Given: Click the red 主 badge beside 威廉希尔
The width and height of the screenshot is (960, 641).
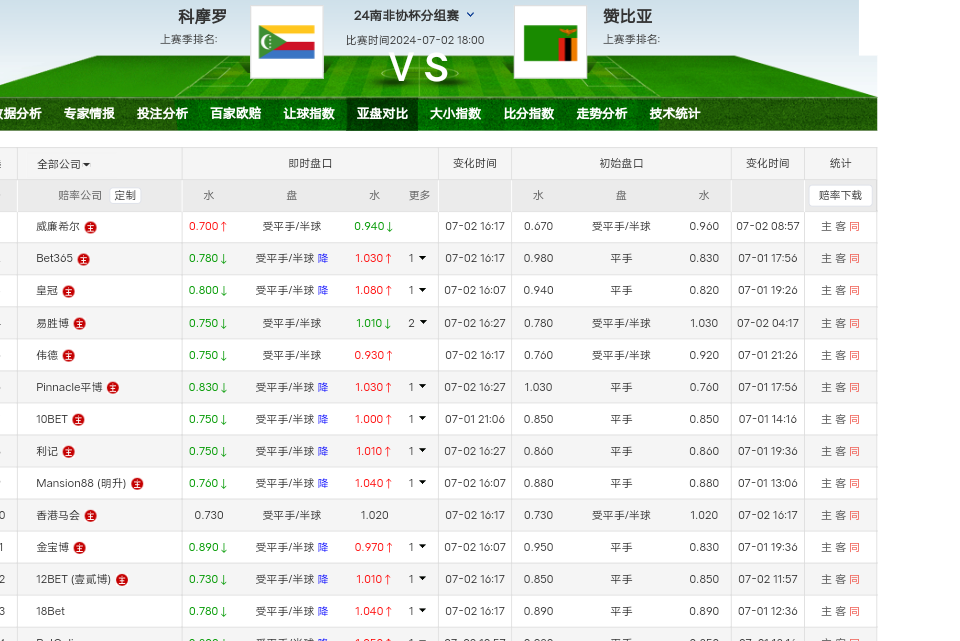Looking at the screenshot, I should [91, 227].
